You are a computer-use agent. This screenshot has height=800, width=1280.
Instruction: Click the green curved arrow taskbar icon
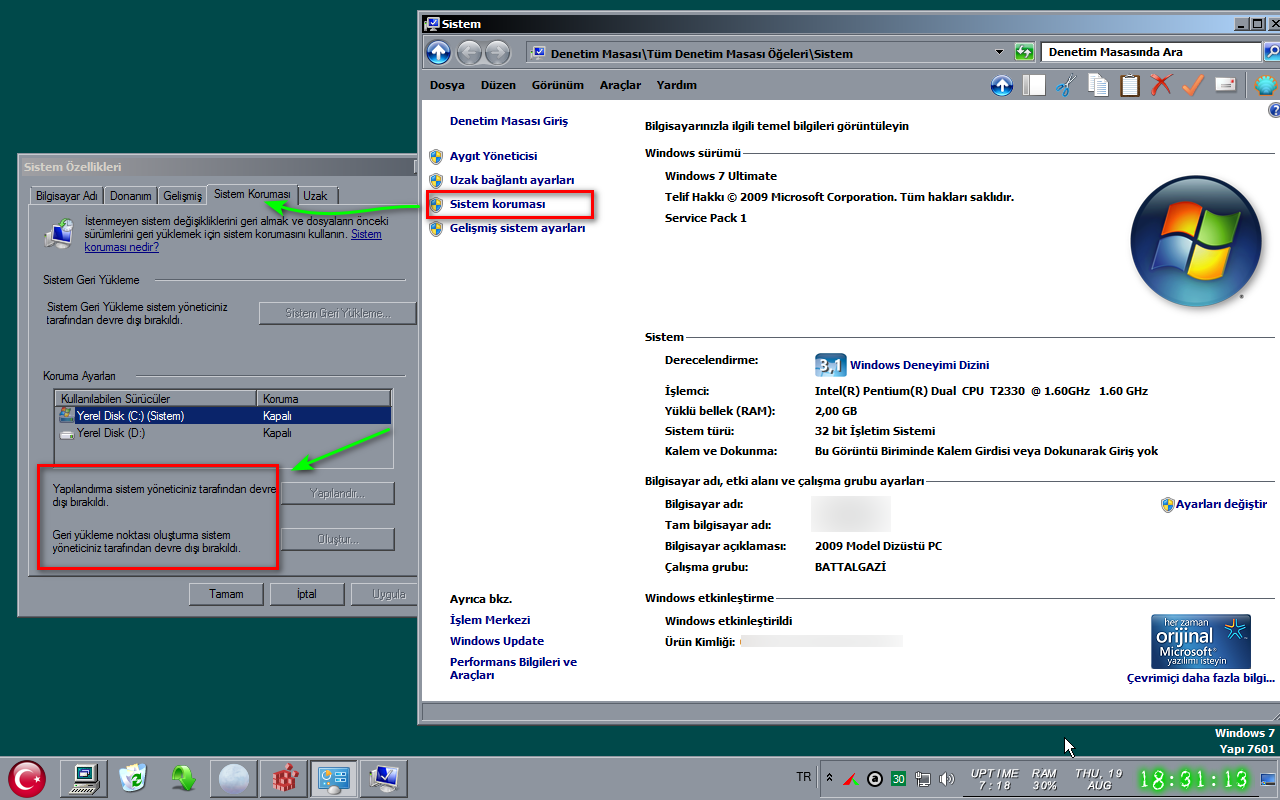183,777
